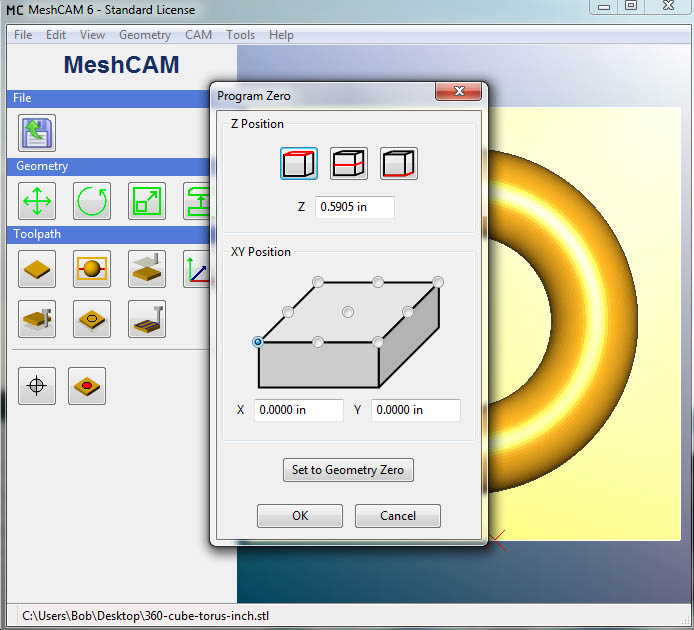
Task: Minimize the MeshCAM window
Action: [x=604, y=6]
